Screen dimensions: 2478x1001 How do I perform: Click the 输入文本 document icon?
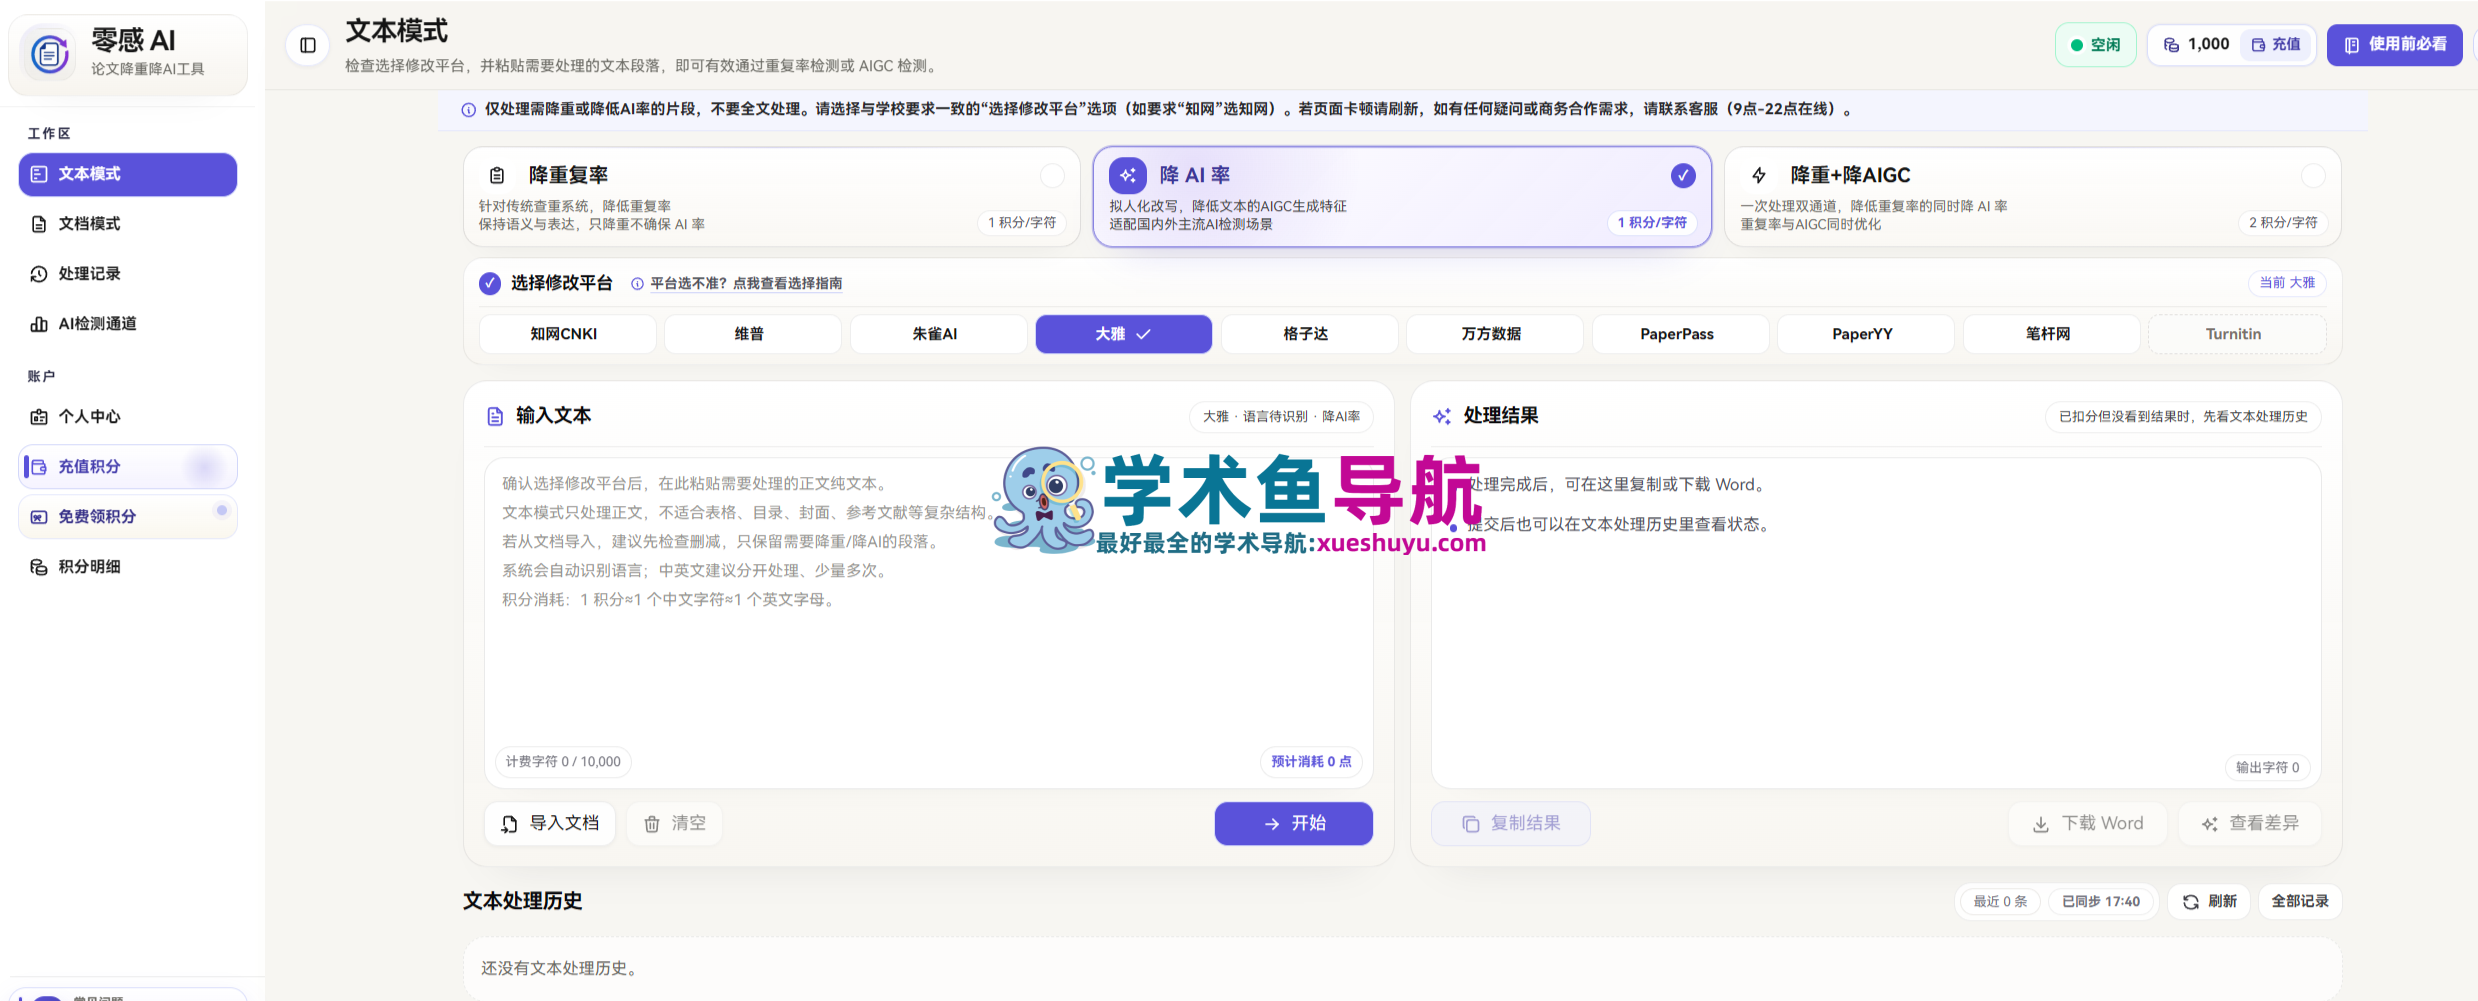pos(495,416)
